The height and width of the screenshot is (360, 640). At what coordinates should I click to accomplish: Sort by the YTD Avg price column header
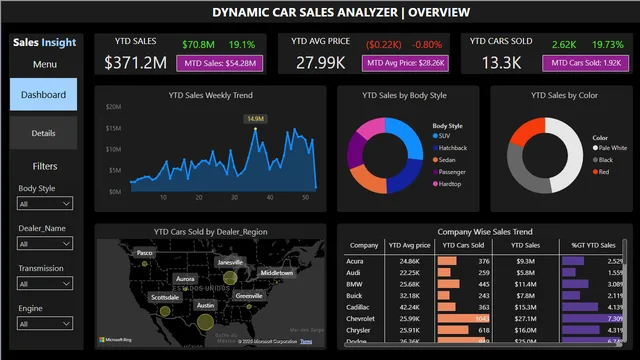pyautogui.click(x=409, y=245)
